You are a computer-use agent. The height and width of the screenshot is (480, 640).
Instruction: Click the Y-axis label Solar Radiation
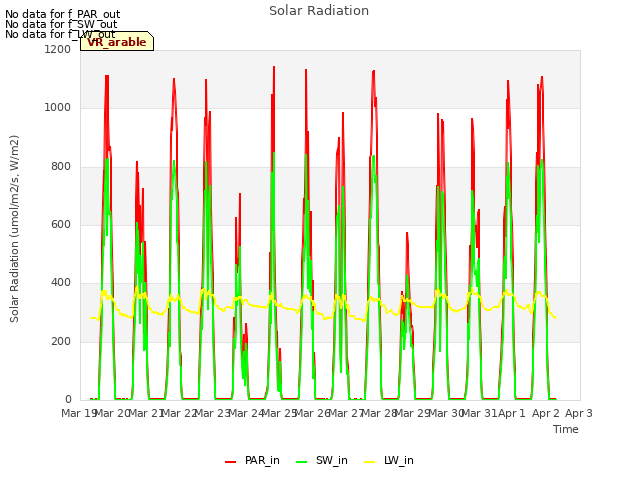[x=14, y=229]
